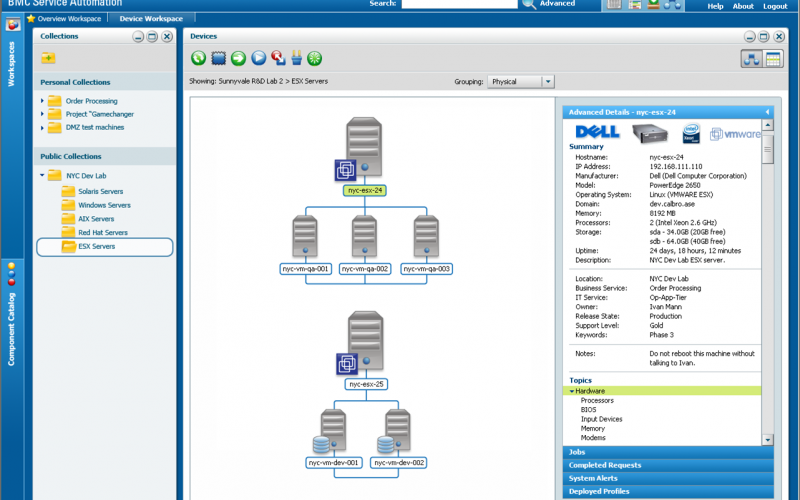Click the Intel Xeon logo

tap(691, 133)
